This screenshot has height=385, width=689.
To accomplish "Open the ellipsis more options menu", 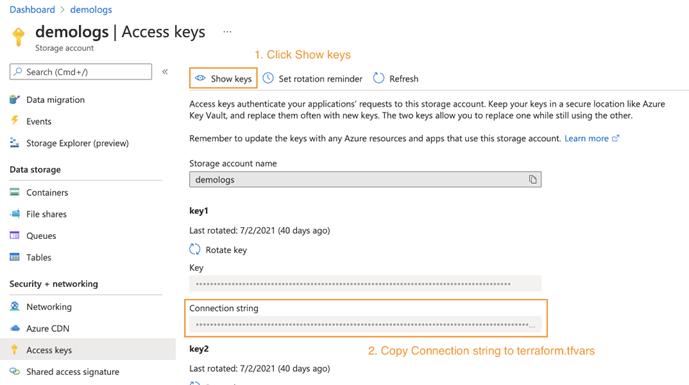I will [x=227, y=32].
